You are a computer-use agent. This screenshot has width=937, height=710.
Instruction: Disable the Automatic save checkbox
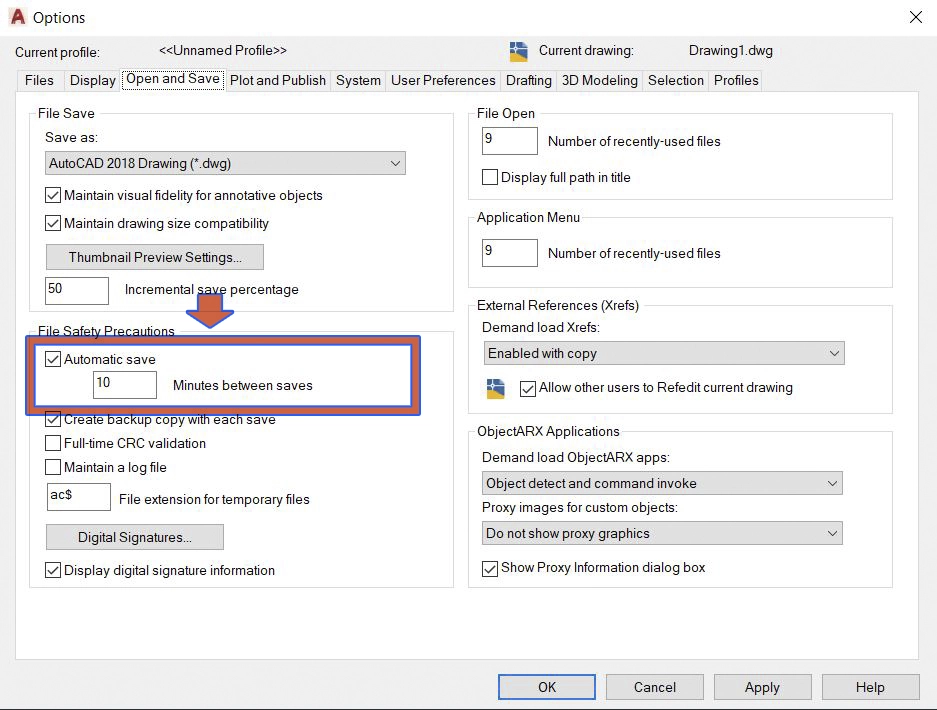coord(53,359)
